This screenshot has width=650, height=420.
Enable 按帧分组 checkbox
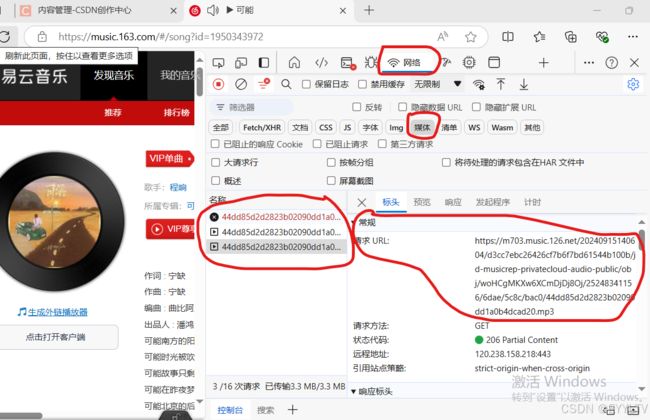click(331, 162)
